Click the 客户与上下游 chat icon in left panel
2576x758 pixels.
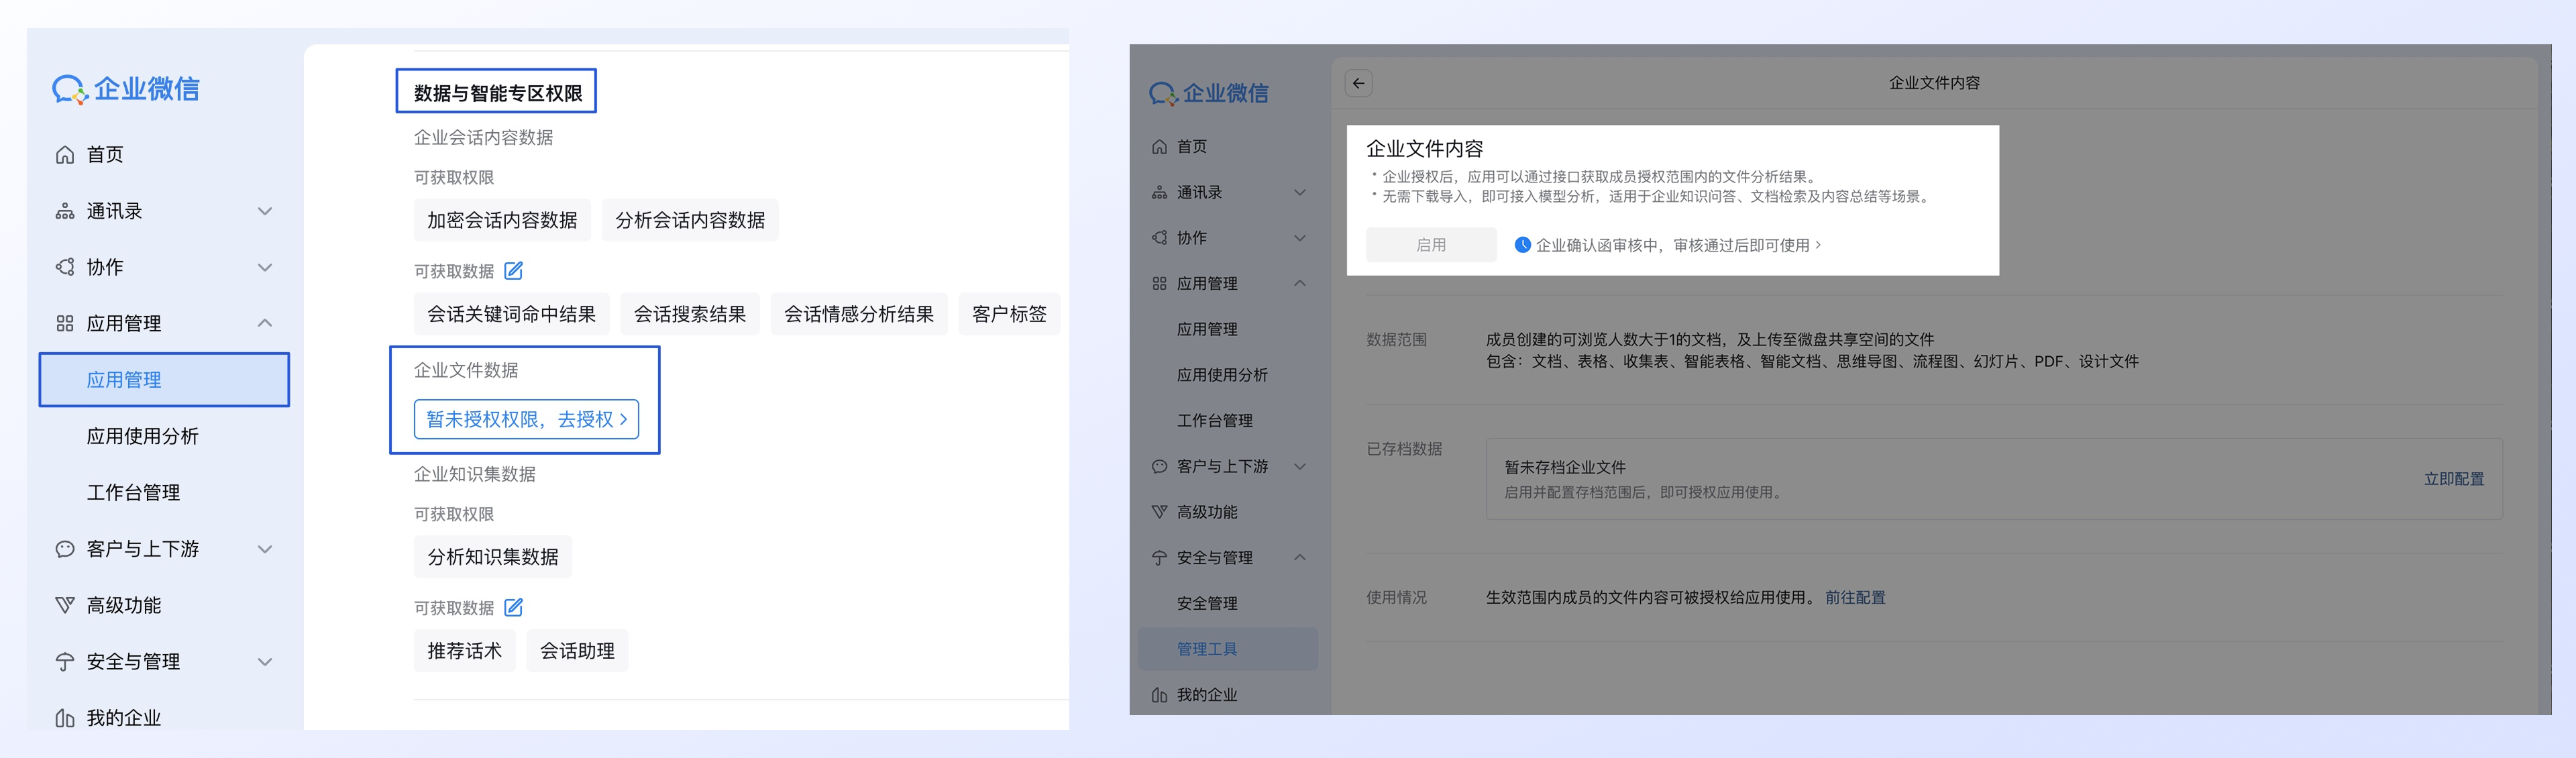click(x=65, y=549)
